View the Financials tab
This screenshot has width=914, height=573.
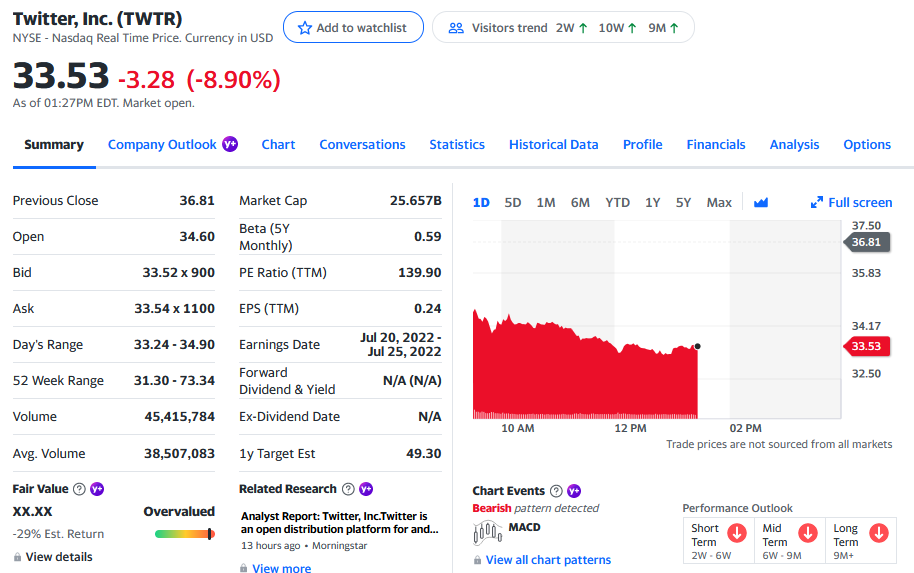[x=716, y=145]
